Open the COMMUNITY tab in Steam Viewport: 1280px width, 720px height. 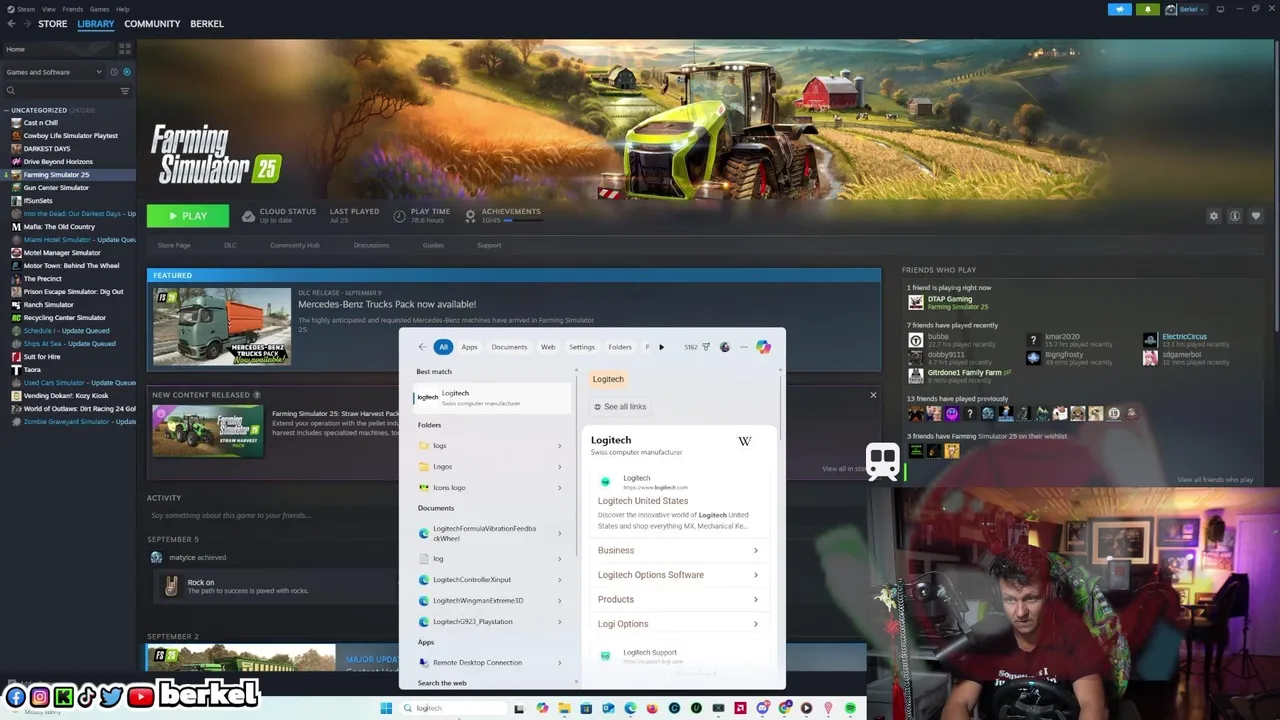pos(152,24)
